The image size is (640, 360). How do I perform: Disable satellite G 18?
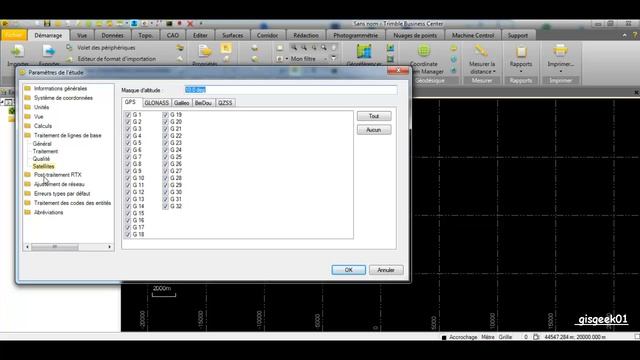coord(128,234)
